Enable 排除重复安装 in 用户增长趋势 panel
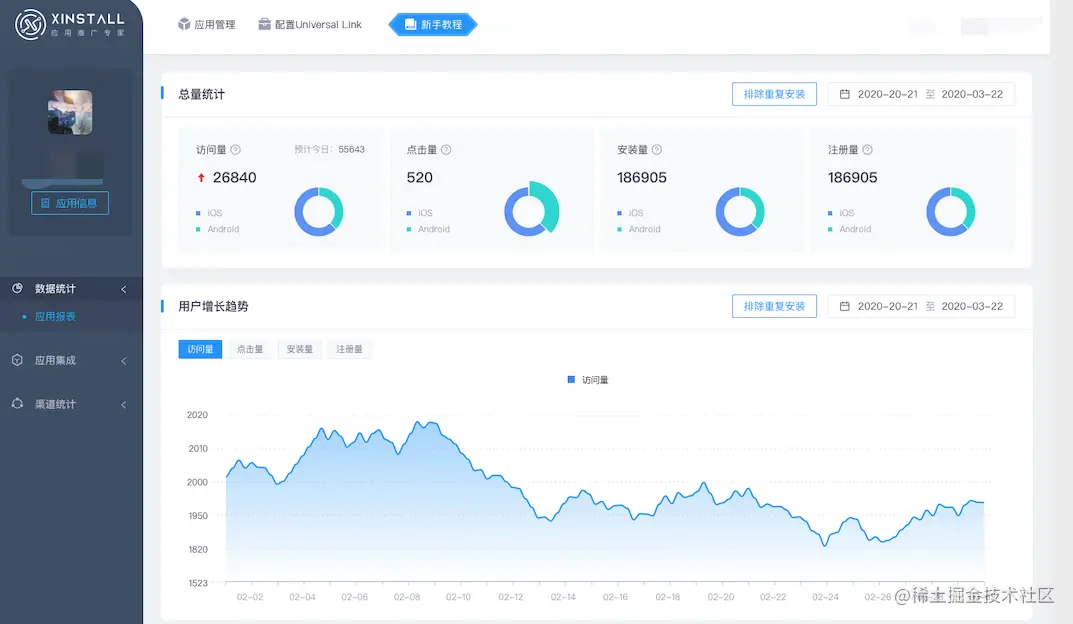Screen dimensions: 1073x624 [x=774, y=306]
